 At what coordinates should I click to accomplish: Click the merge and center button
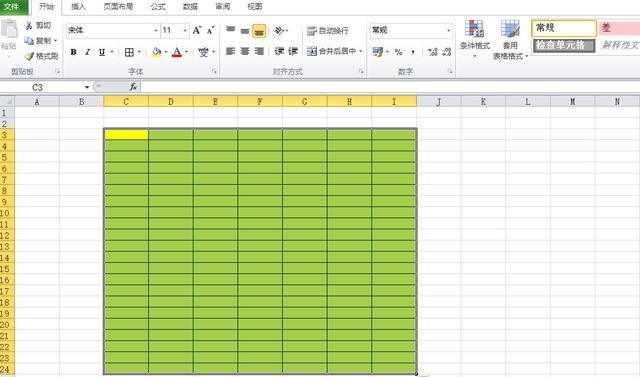(331, 51)
